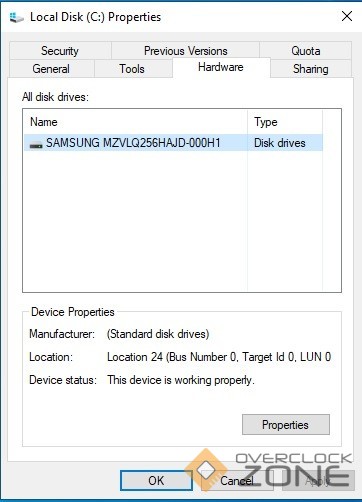Confirm with the OK button
This screenshot has width=362, height=502.
156,480
